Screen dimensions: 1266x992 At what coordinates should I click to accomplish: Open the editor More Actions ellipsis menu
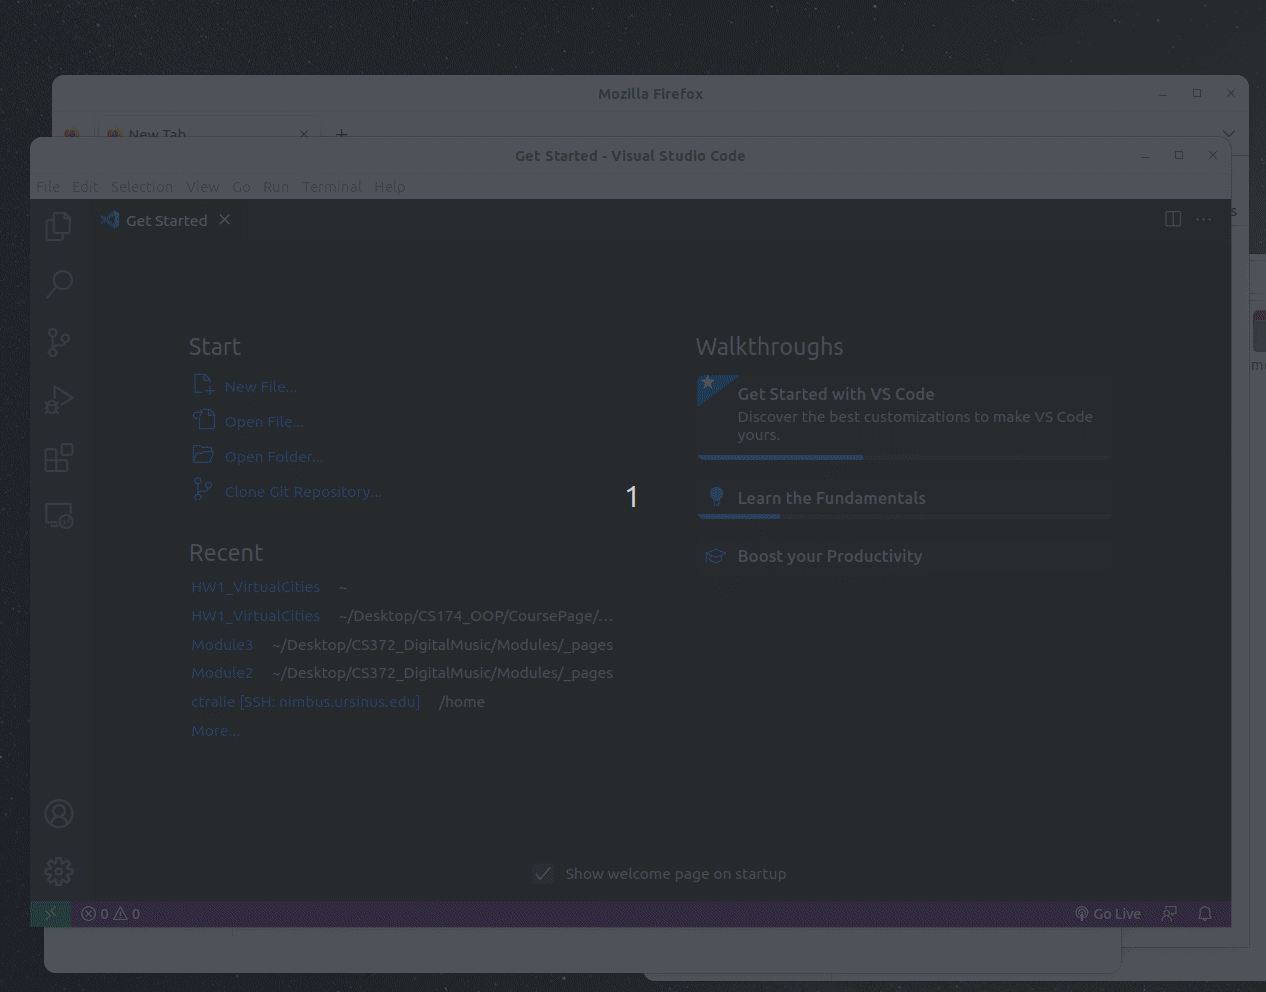(x=1203, y=219)
